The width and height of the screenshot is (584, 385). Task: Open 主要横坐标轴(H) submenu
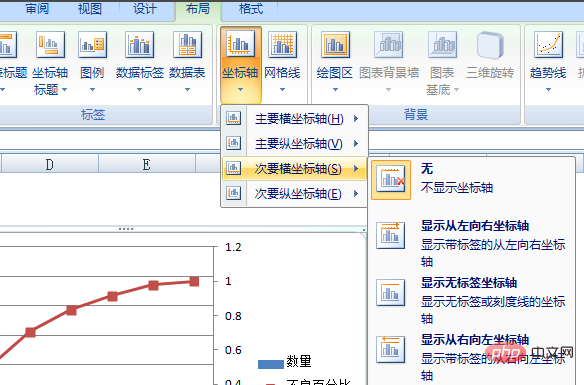294,119
